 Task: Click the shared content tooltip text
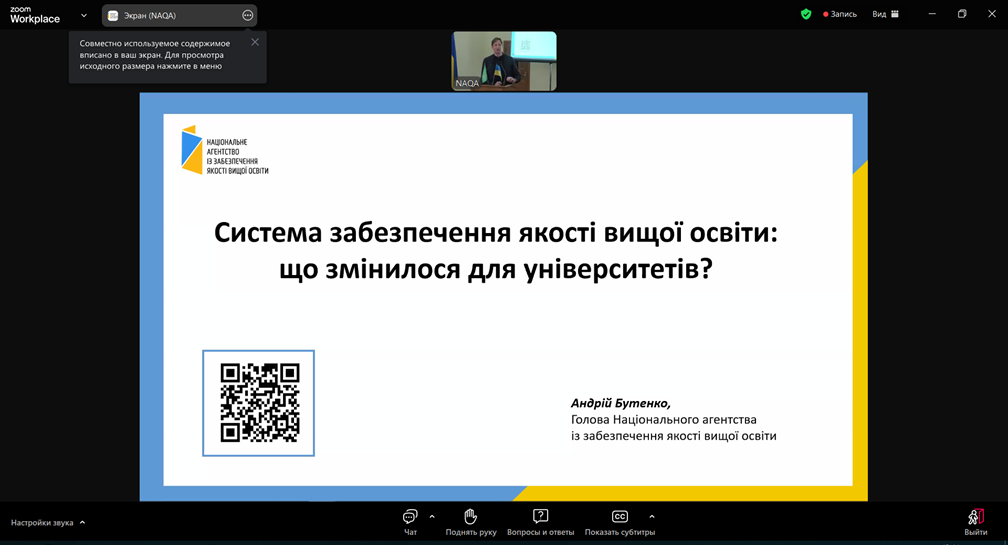pyautogui.click(x=155, y=55)
